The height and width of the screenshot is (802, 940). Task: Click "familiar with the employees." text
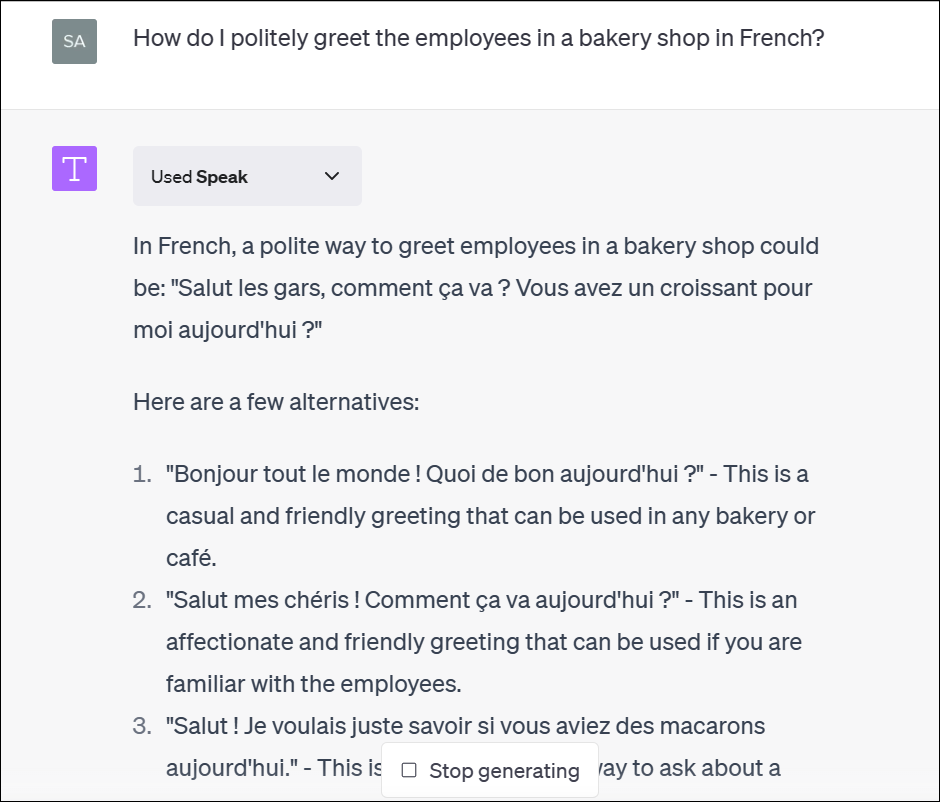[314, 684]
